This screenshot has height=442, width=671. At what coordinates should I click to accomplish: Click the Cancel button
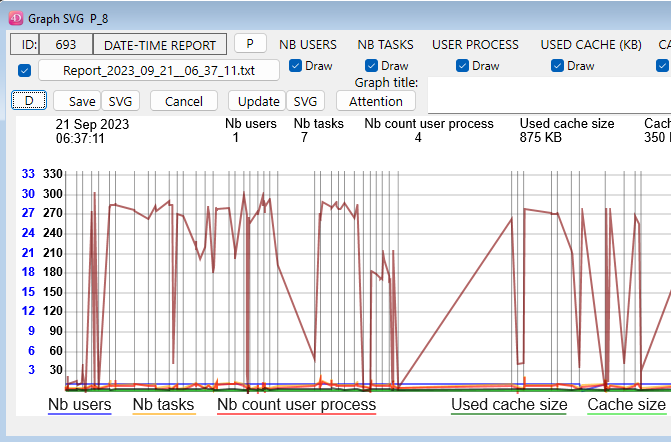[x=184, y=101]
